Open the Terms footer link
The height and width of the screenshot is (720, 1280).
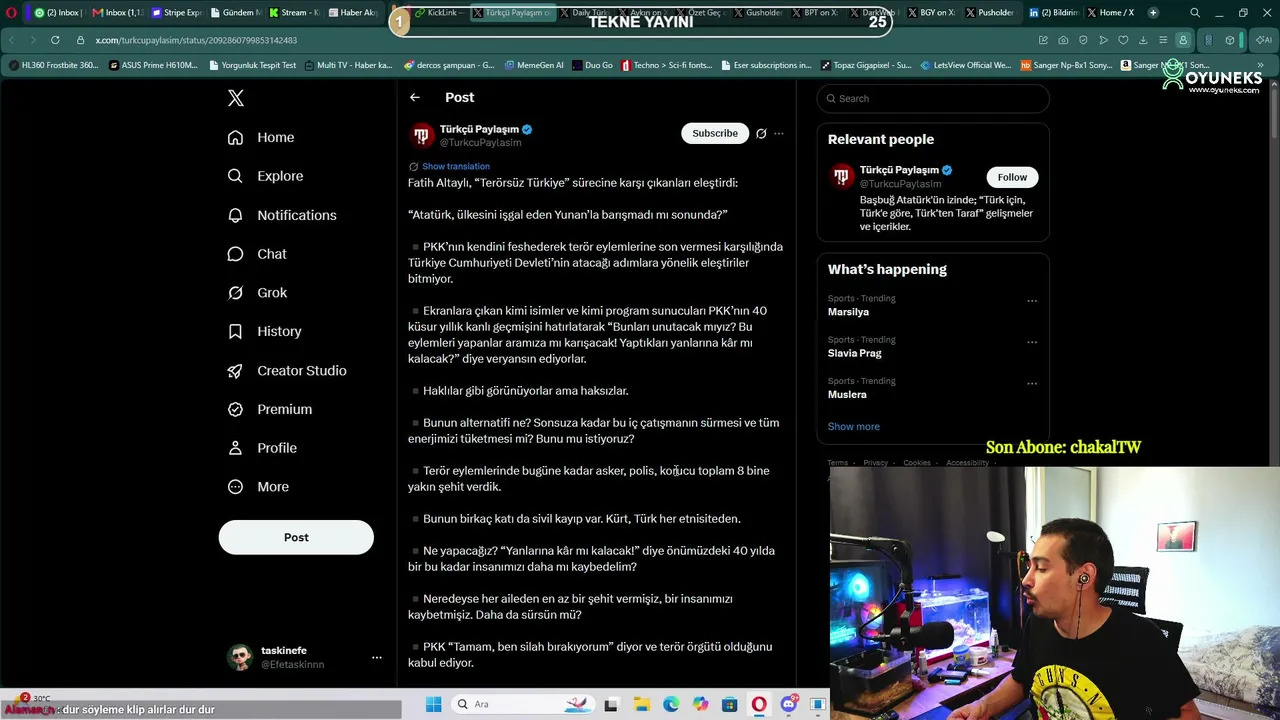pos(838,463)
